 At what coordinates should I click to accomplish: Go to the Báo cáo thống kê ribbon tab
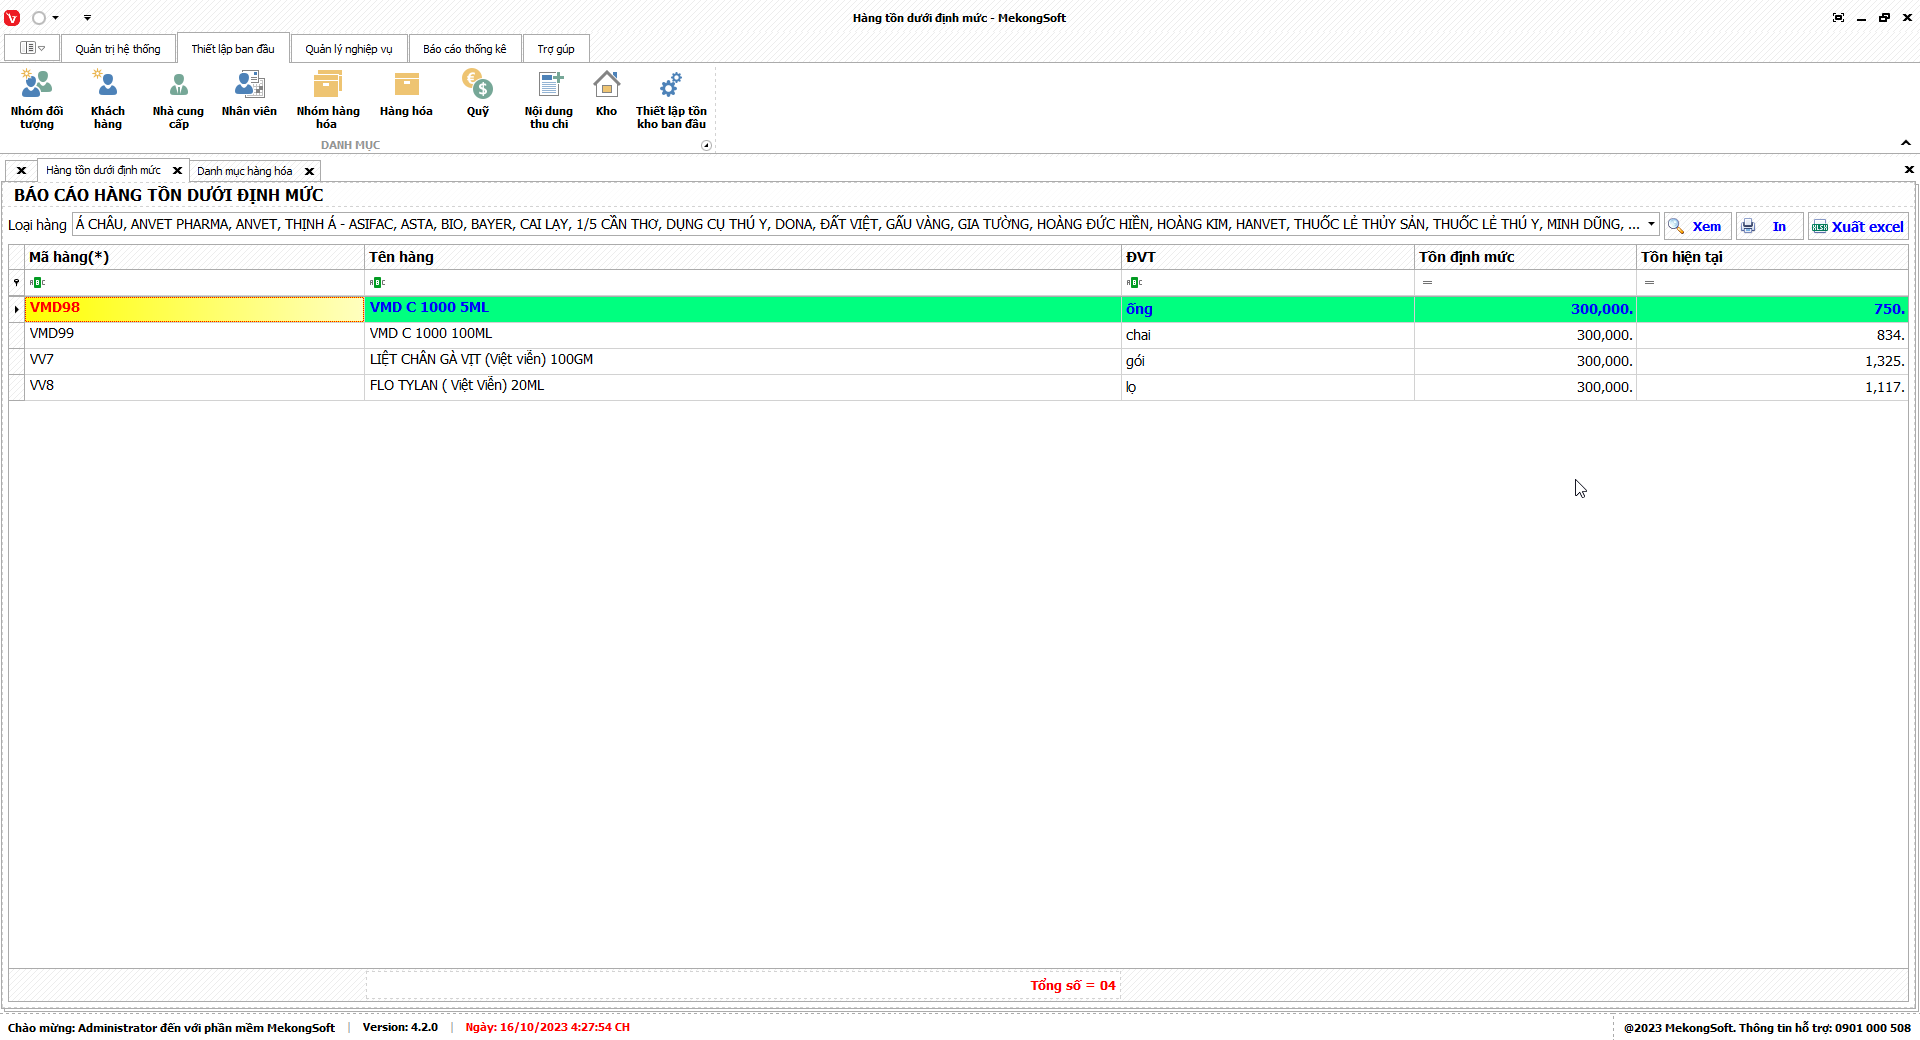[465, 49]
